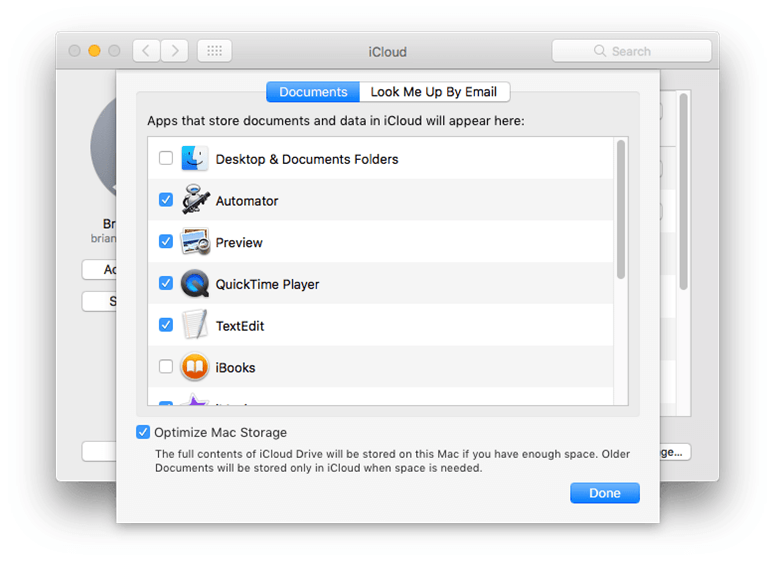
Task: Enable Desktop & Documents Folders checkbox
Action: tap(166, 158)
